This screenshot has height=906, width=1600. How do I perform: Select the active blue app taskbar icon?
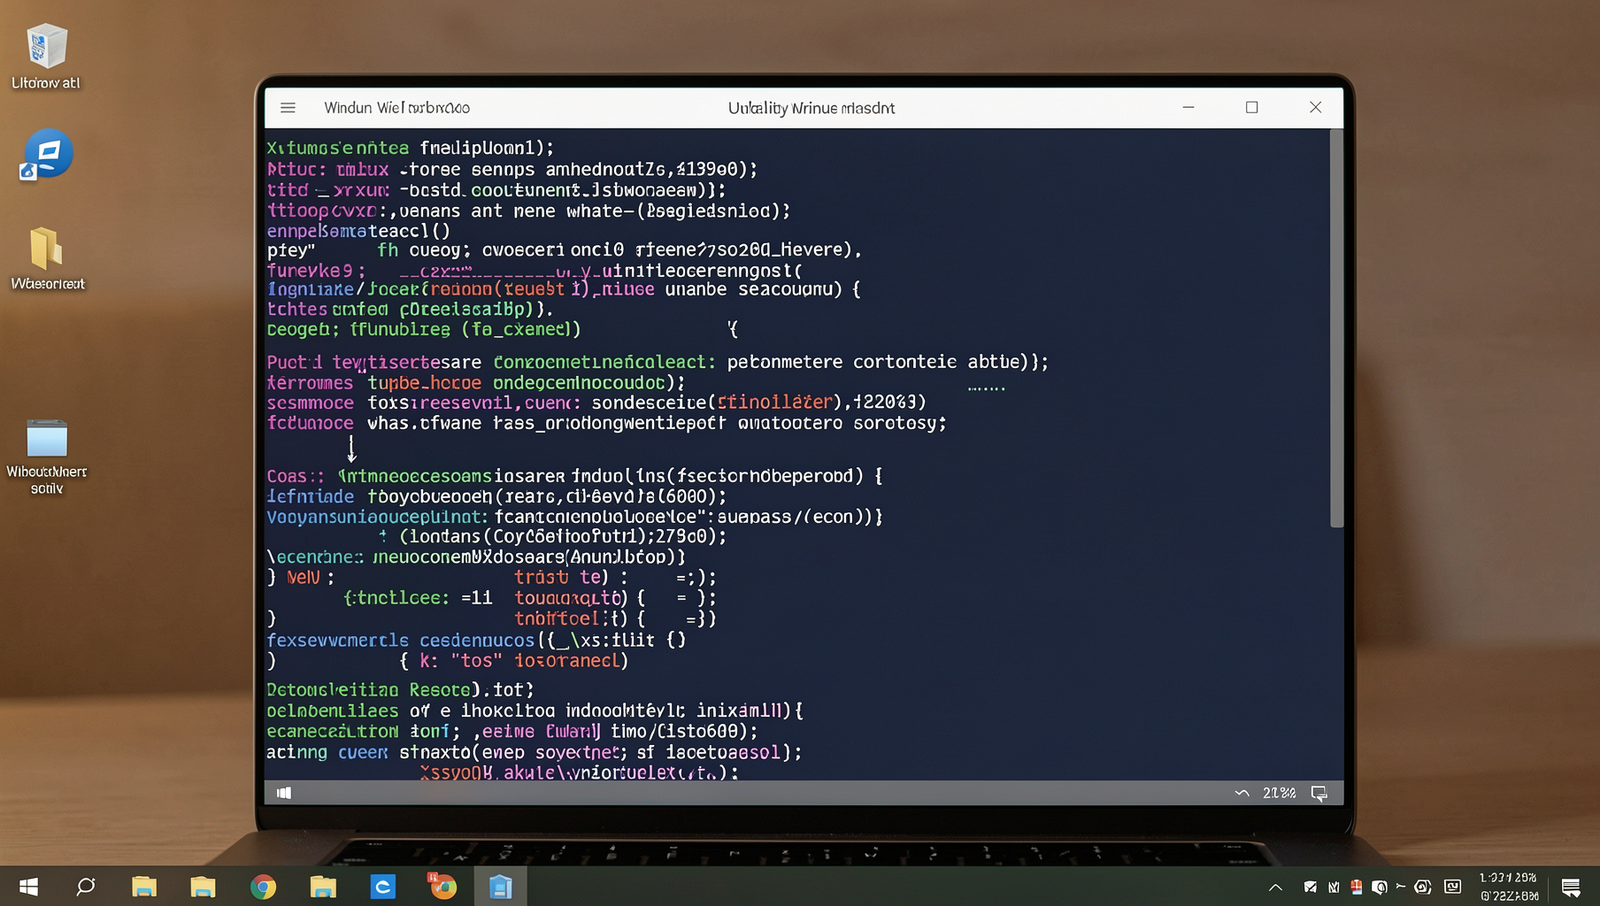pyautogui.click(x=500, y=886)
